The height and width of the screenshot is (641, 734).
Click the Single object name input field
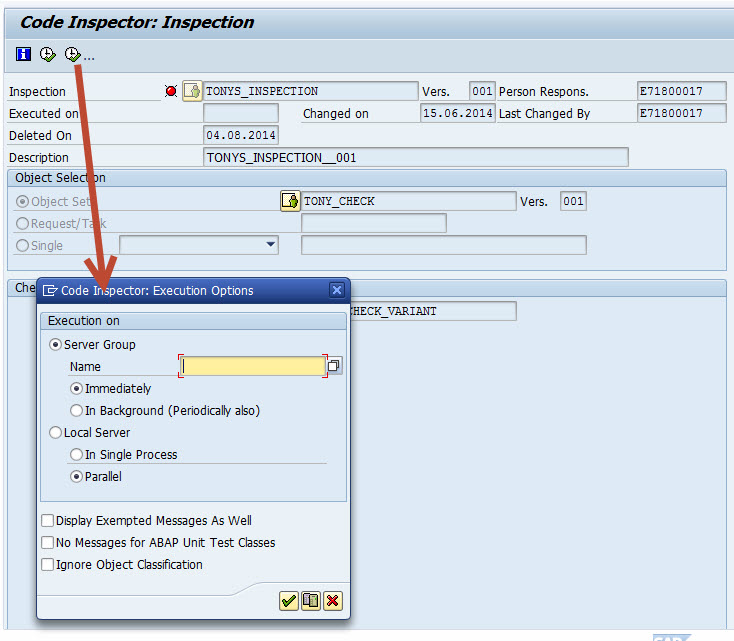(x=444, y=245)
